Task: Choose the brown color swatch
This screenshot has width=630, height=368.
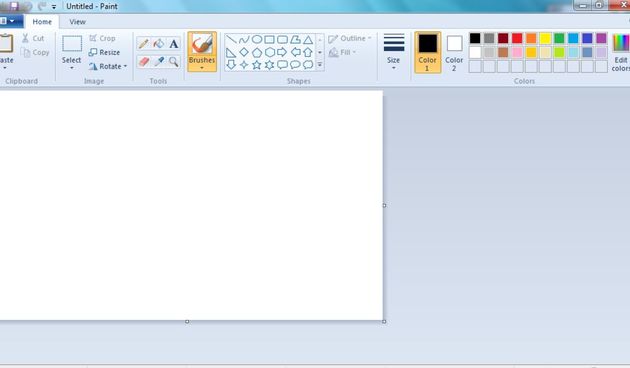Action: coord(503,52)
